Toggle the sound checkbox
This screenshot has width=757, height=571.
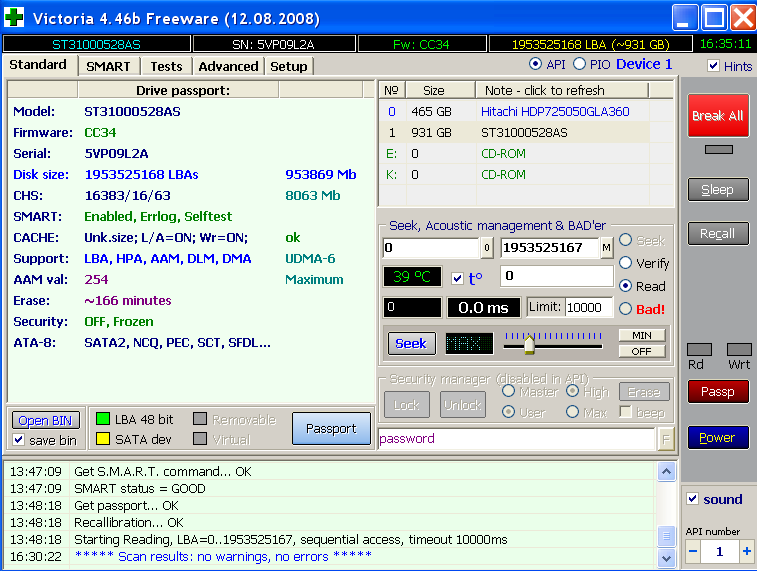[x=692, y=499]
